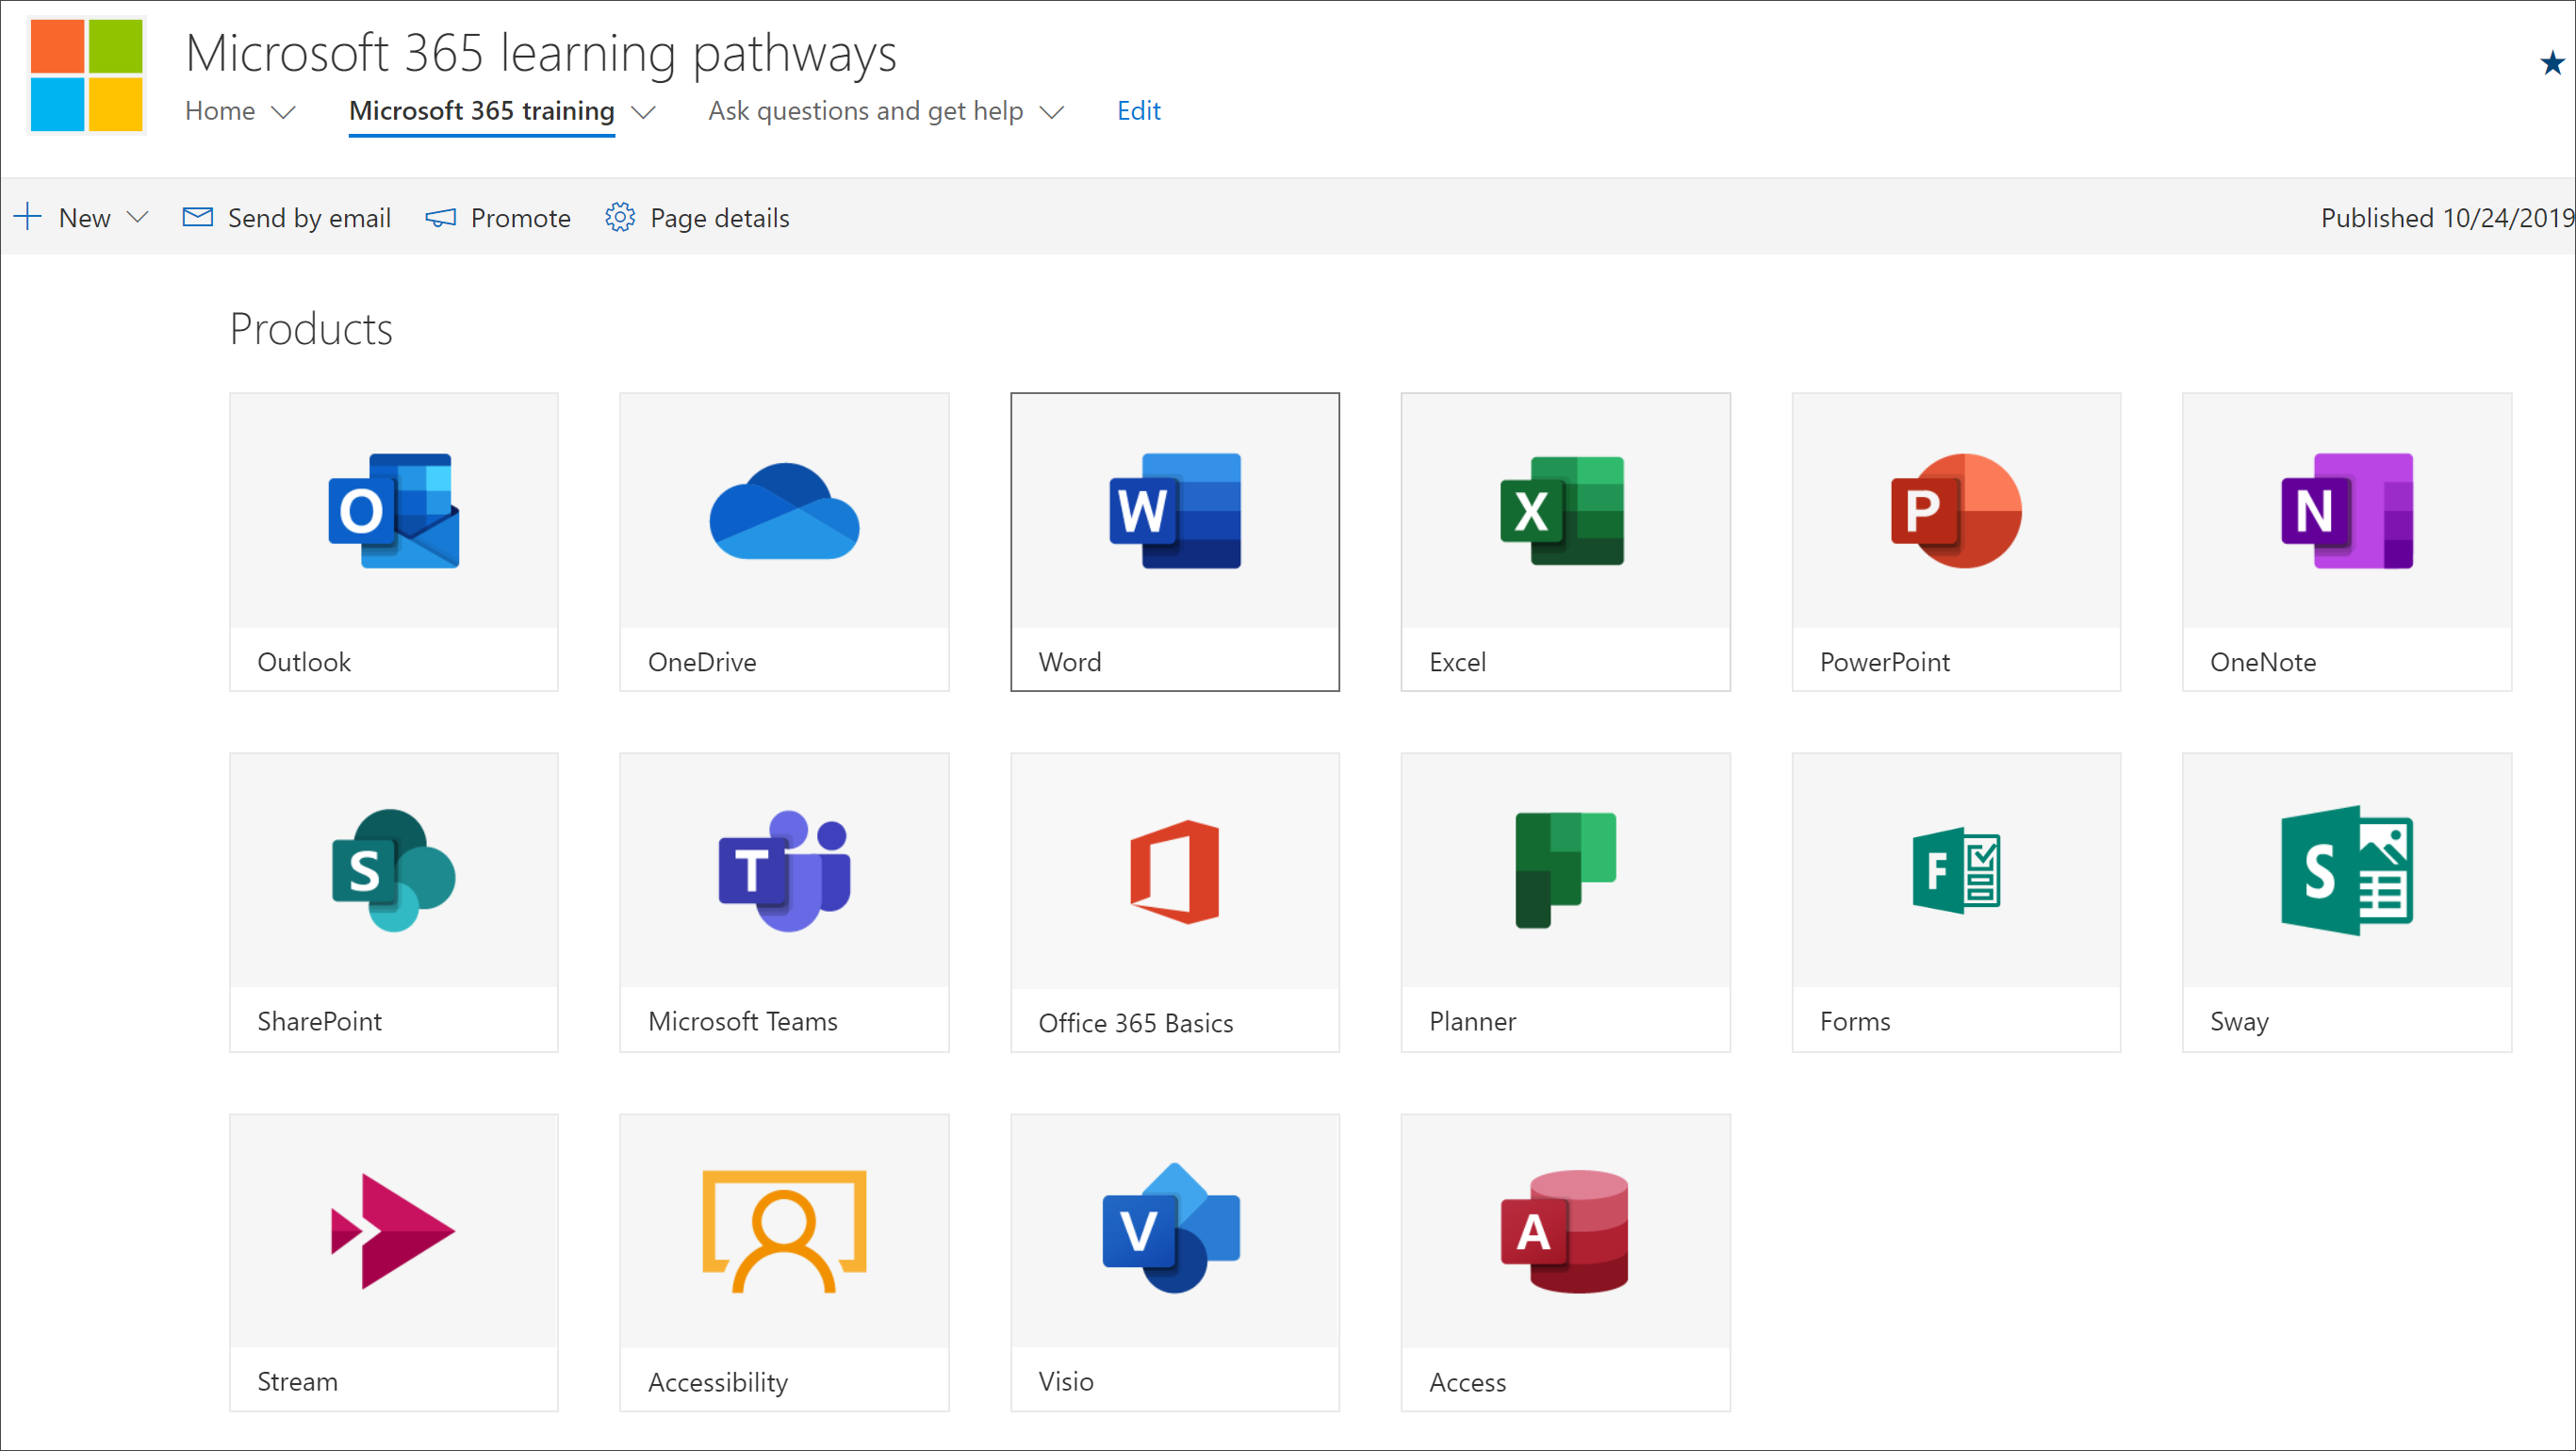
Task: Select the Forms product tile
Action: point(1957,902)
